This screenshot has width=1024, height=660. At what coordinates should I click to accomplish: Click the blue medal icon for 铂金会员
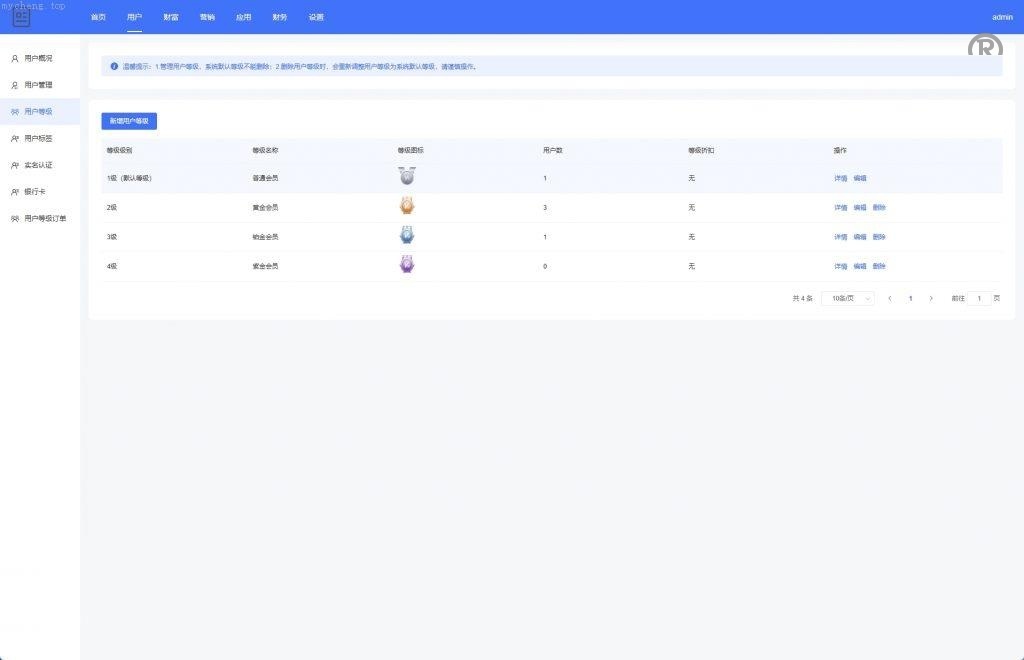[406, 236]
